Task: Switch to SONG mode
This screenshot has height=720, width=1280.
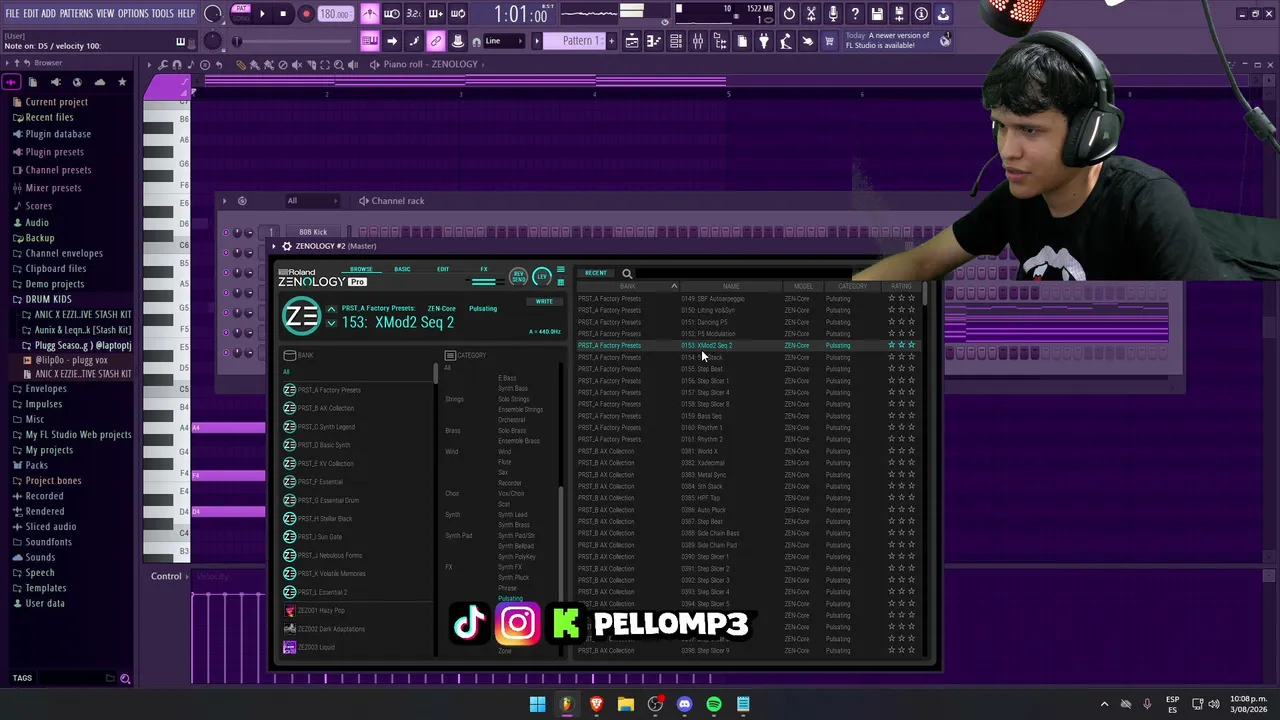Action: [x=241, y=18]
